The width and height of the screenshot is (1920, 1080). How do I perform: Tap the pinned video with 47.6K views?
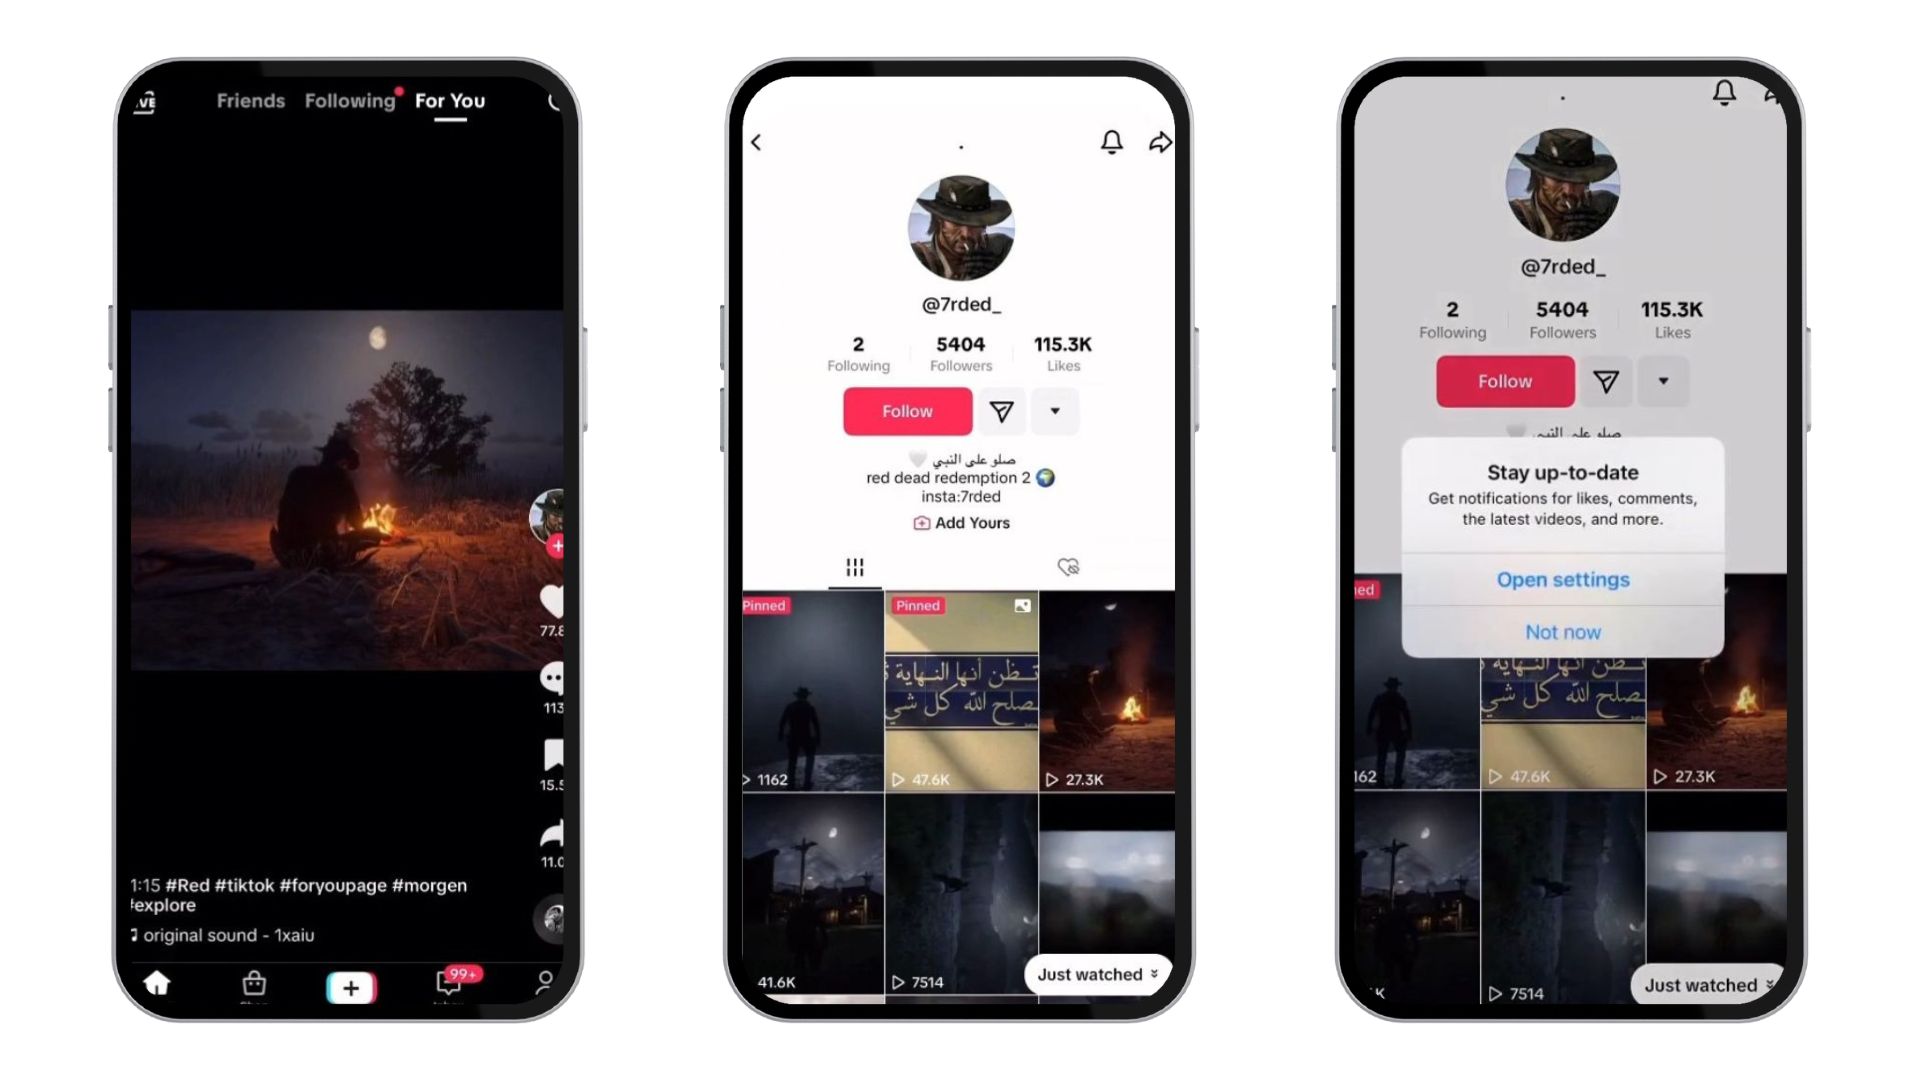pos(961,692)
